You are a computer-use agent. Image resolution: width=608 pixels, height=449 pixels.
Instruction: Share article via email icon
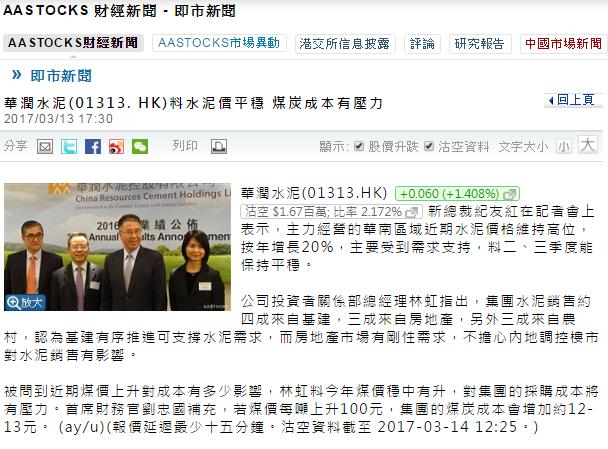(45, 147)
